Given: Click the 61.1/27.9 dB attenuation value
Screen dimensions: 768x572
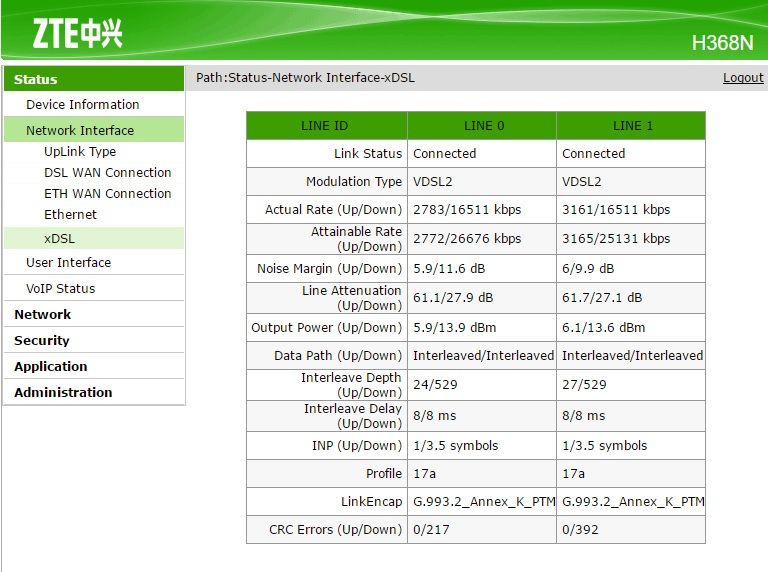Looking at the screenshot, I should point(453,298).
